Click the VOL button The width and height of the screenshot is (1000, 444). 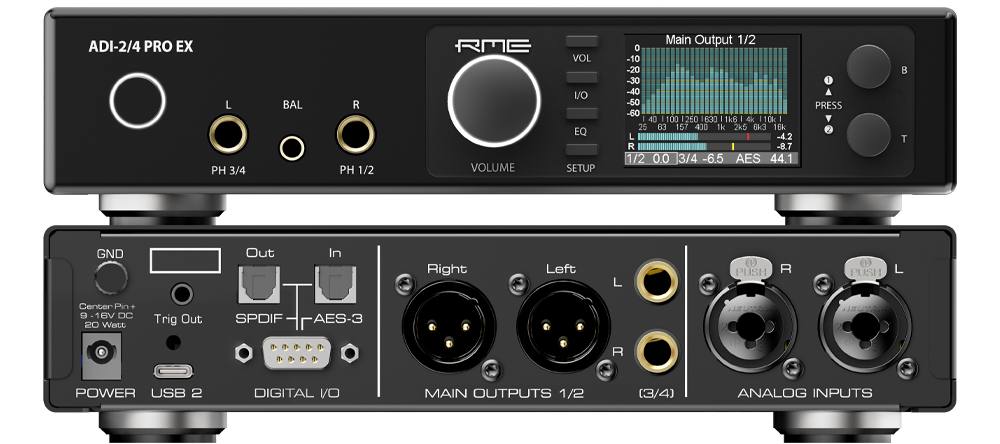582,41
